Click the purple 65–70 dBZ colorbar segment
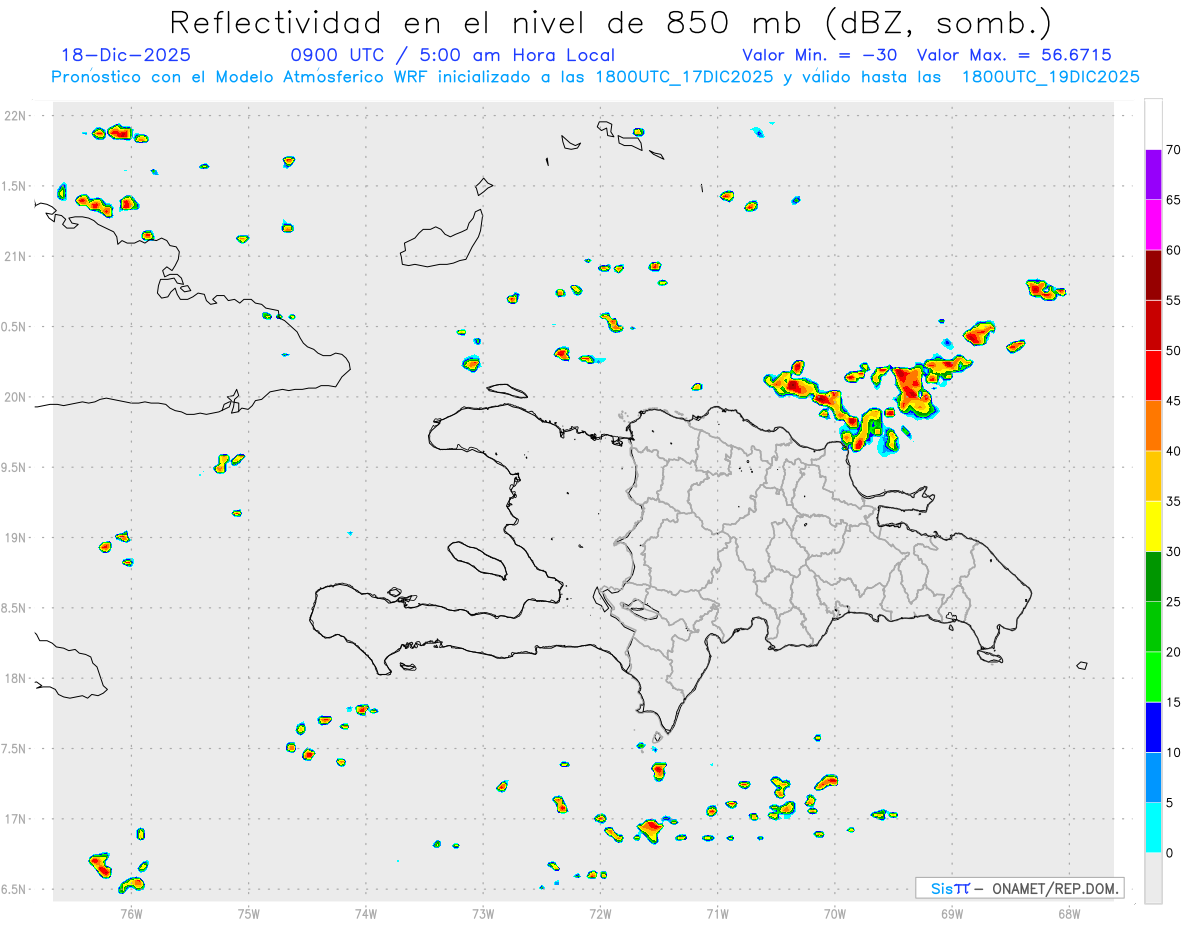The height and width of the screenshot is (927, 1200). pos(1153,175)
